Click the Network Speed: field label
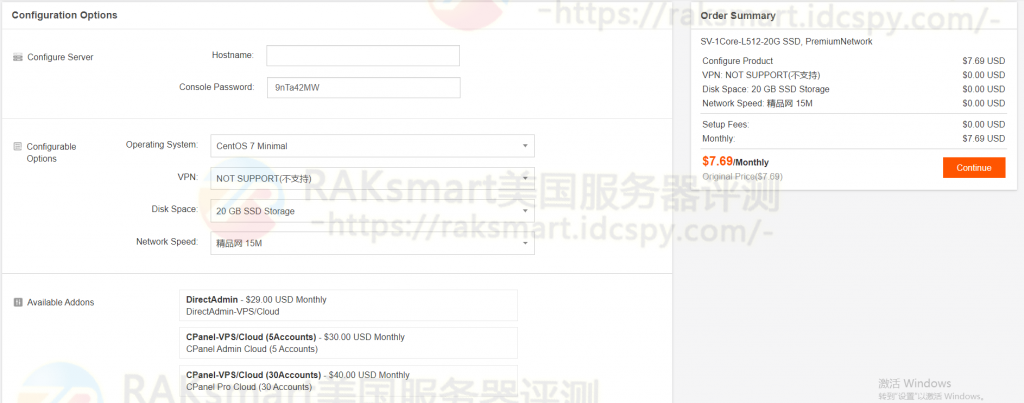The height and width of the screenshot is (403, 1024). [167, 242]
